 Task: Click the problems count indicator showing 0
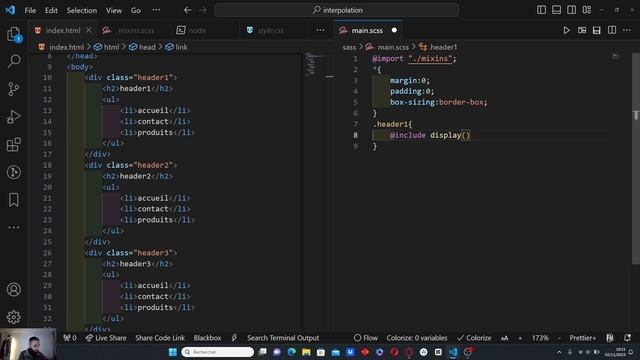click(x=70, y=338)
